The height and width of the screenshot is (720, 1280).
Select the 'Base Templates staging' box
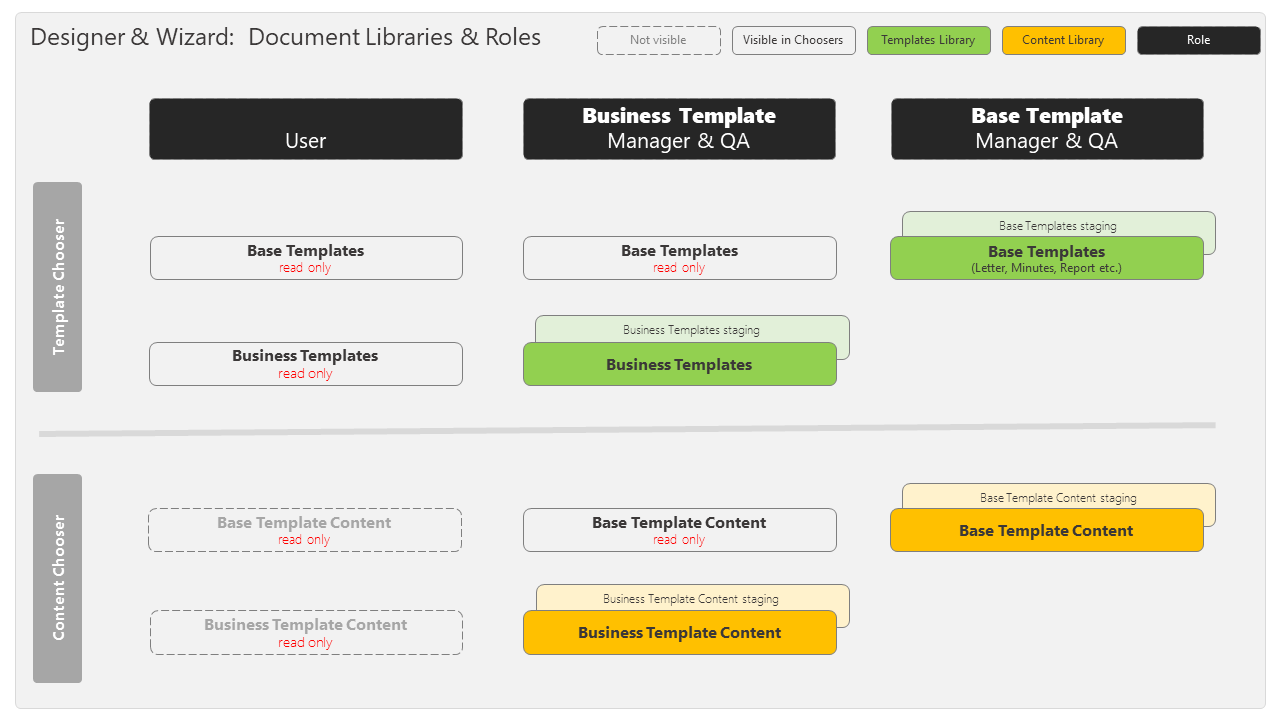[1057, 225]
